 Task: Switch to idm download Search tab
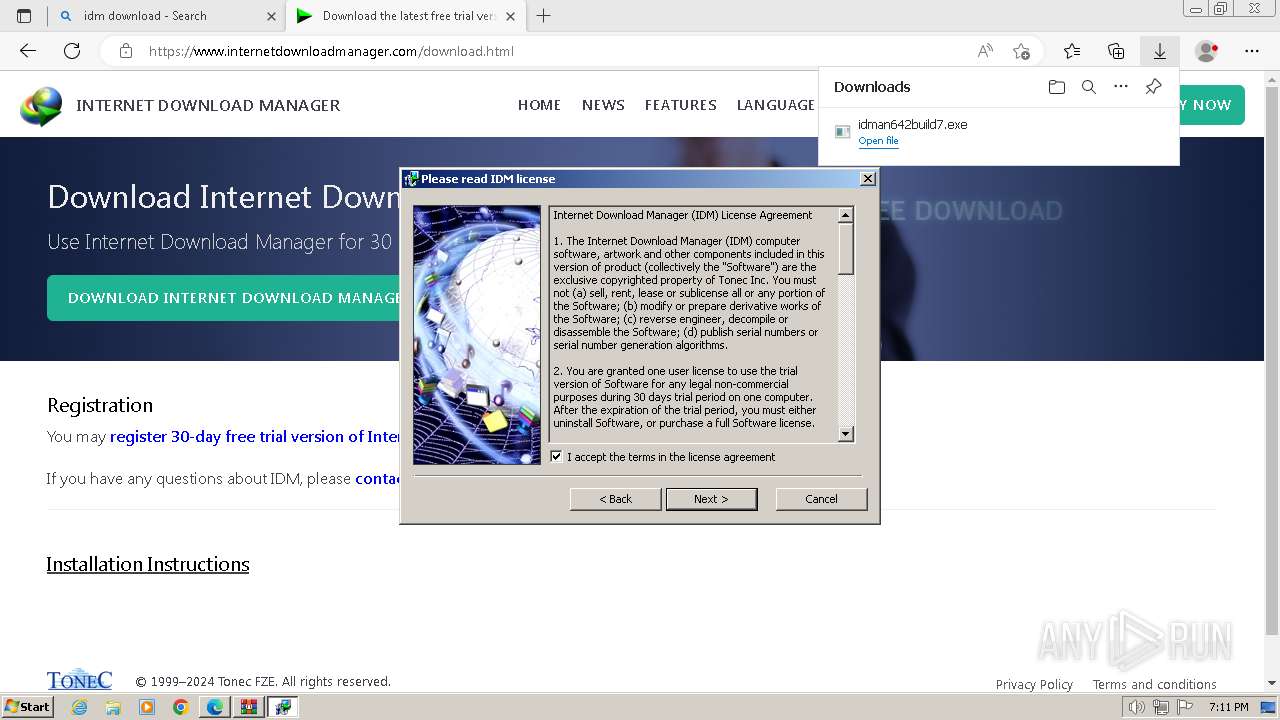(x=167, y=16)
